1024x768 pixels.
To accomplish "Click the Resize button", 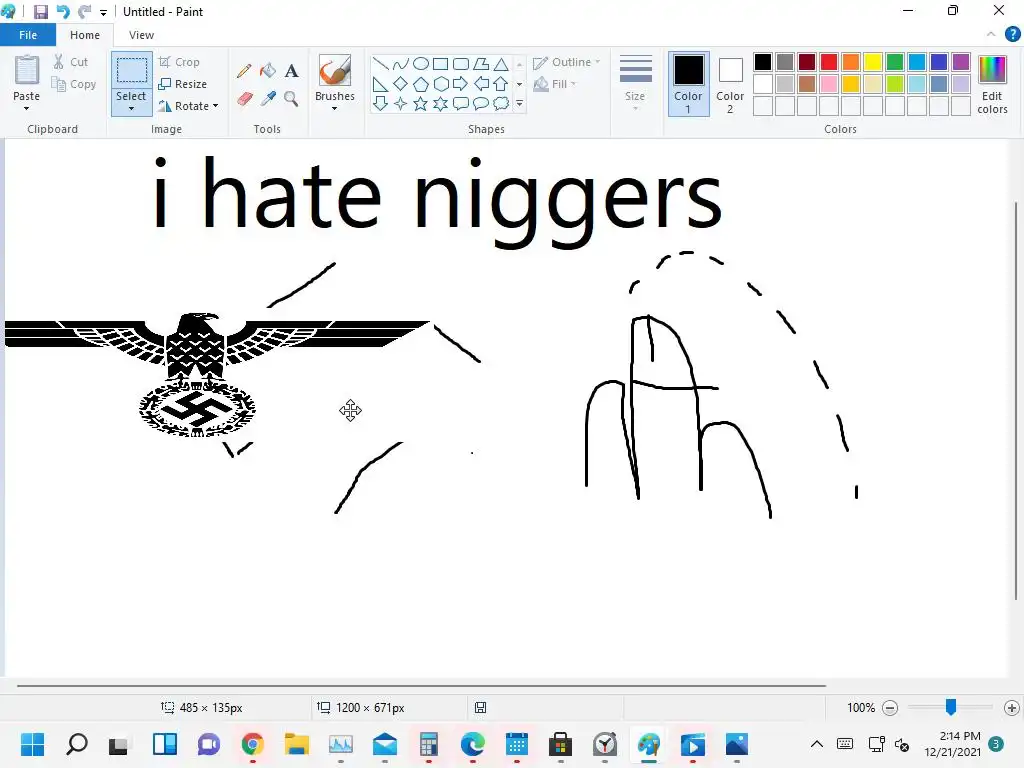I will [183, 84].
